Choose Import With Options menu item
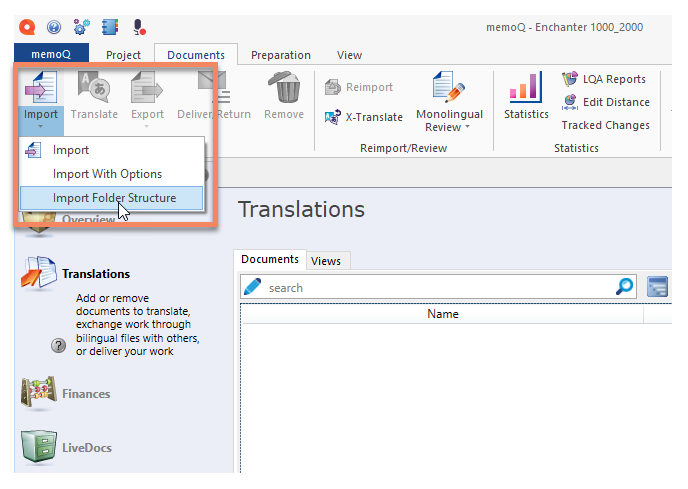The width and height of the screenshot is (688, 489). pos(111,174)
